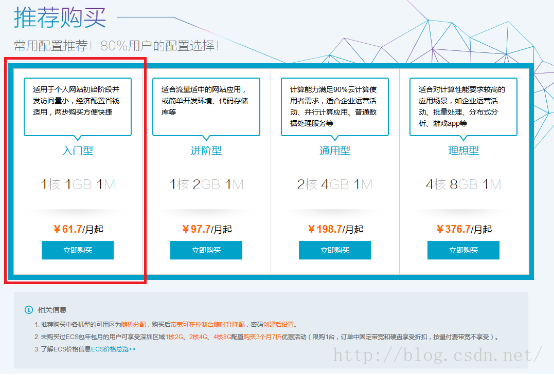Click the 2核 4GB 1M configuration text
This screenshot has height=375, width=554.
335,184
